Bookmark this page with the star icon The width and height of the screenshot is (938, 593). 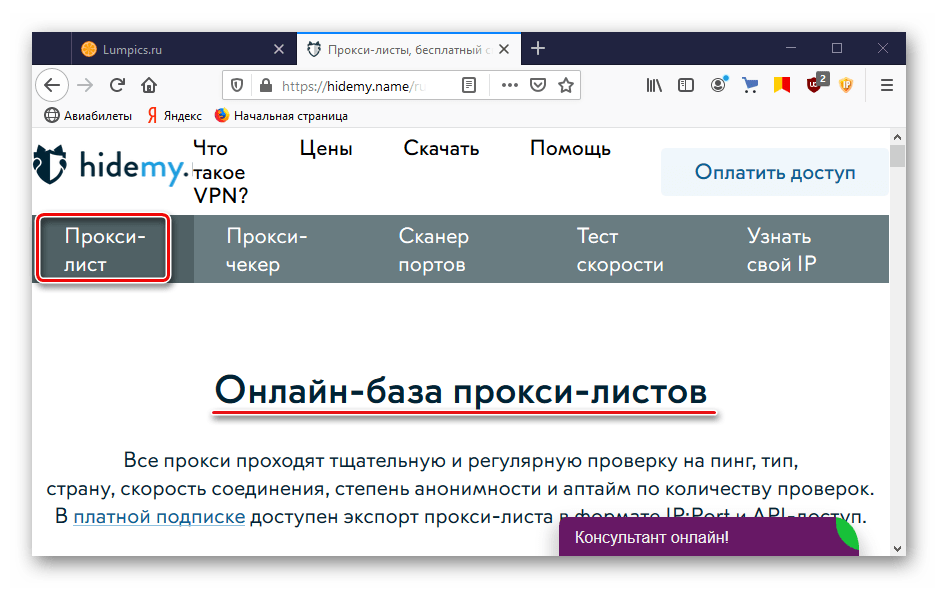click(x=566, y=86)
